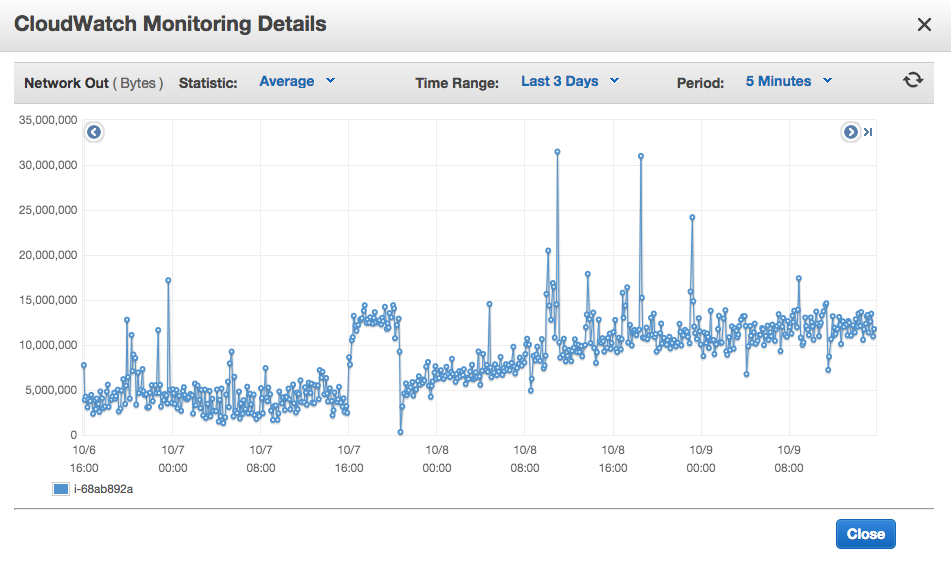Image resolution: width=951 pixels, height=561 pixels.
Task: Refresh the CloudWatch graph
Action: tap(913, 80)
